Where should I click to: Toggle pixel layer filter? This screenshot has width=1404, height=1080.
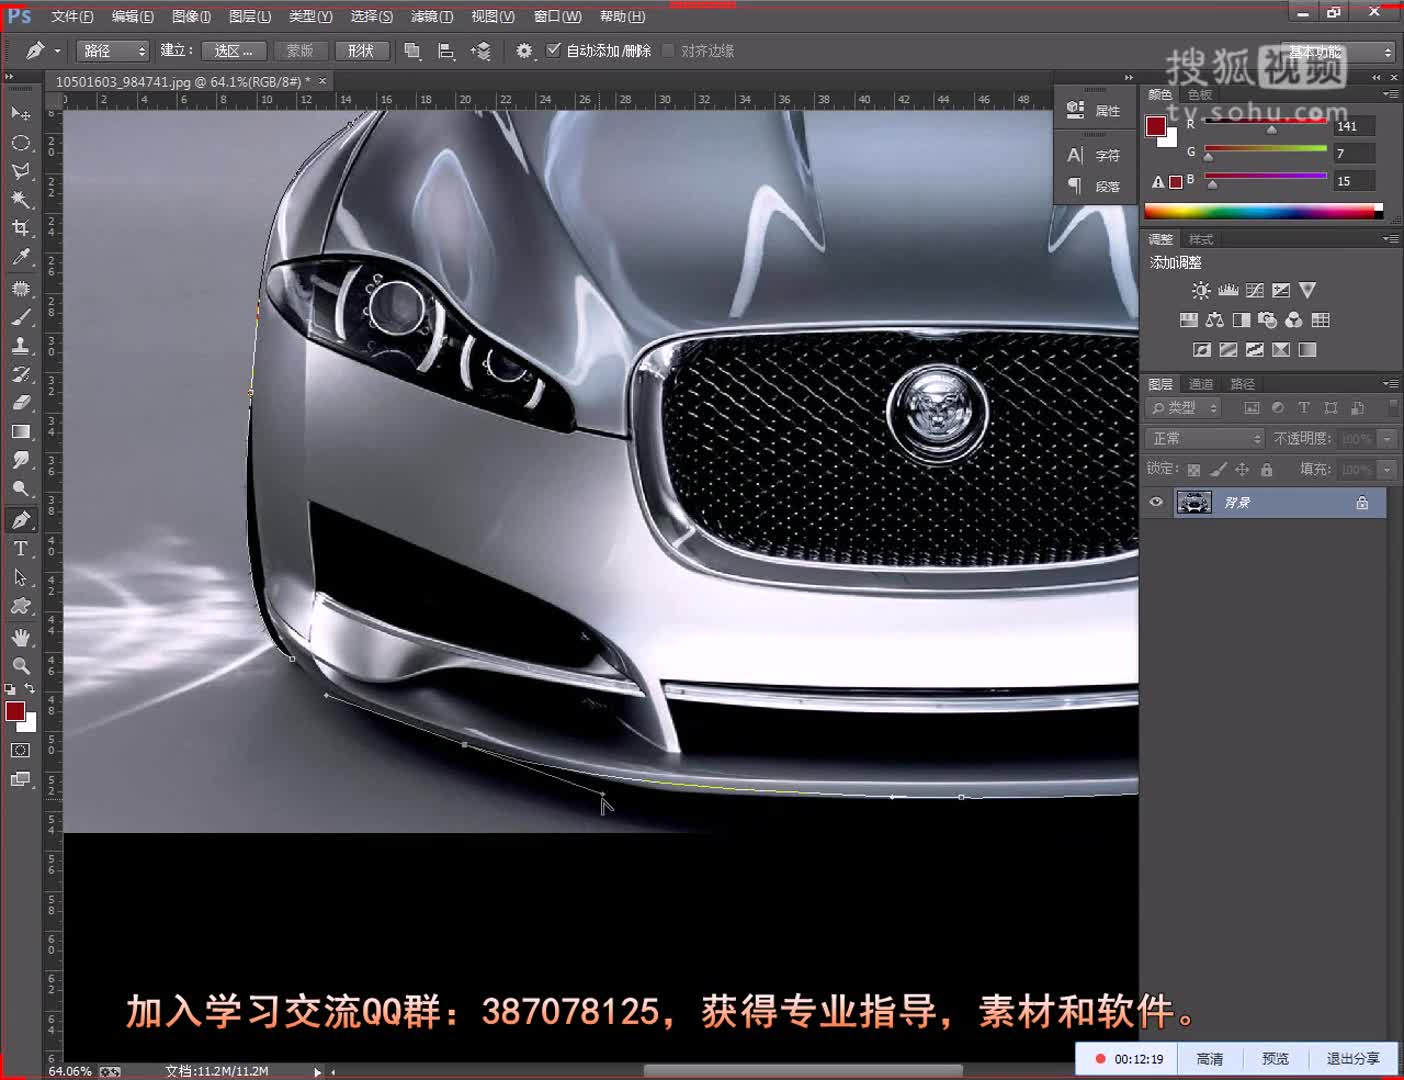click(1251, 408)
